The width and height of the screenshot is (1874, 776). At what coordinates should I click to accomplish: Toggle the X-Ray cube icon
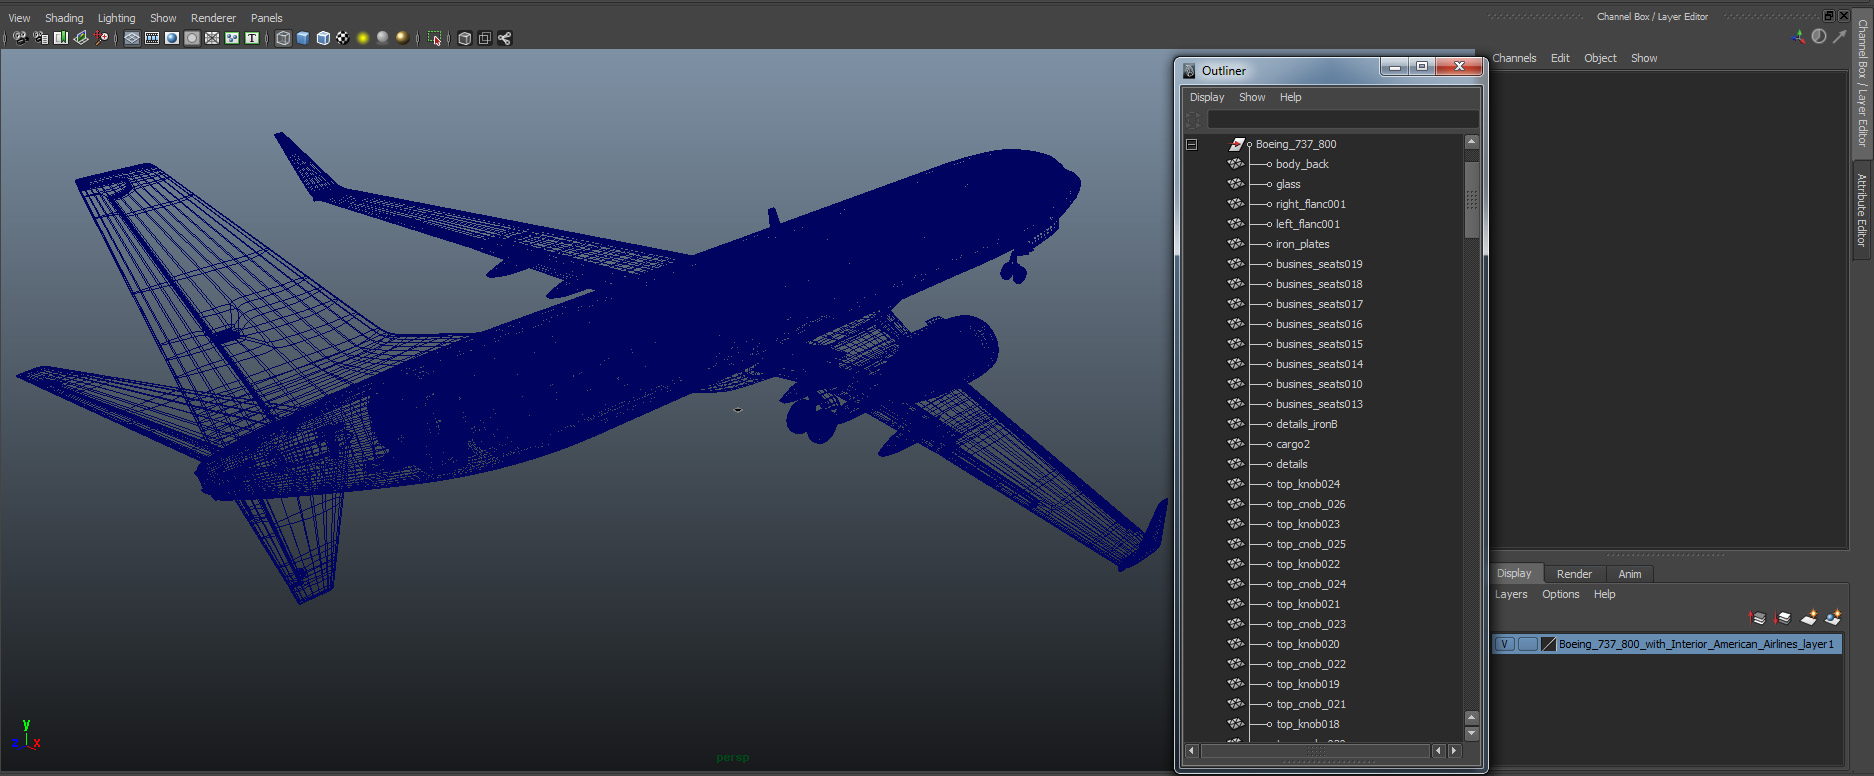[465, 38]
